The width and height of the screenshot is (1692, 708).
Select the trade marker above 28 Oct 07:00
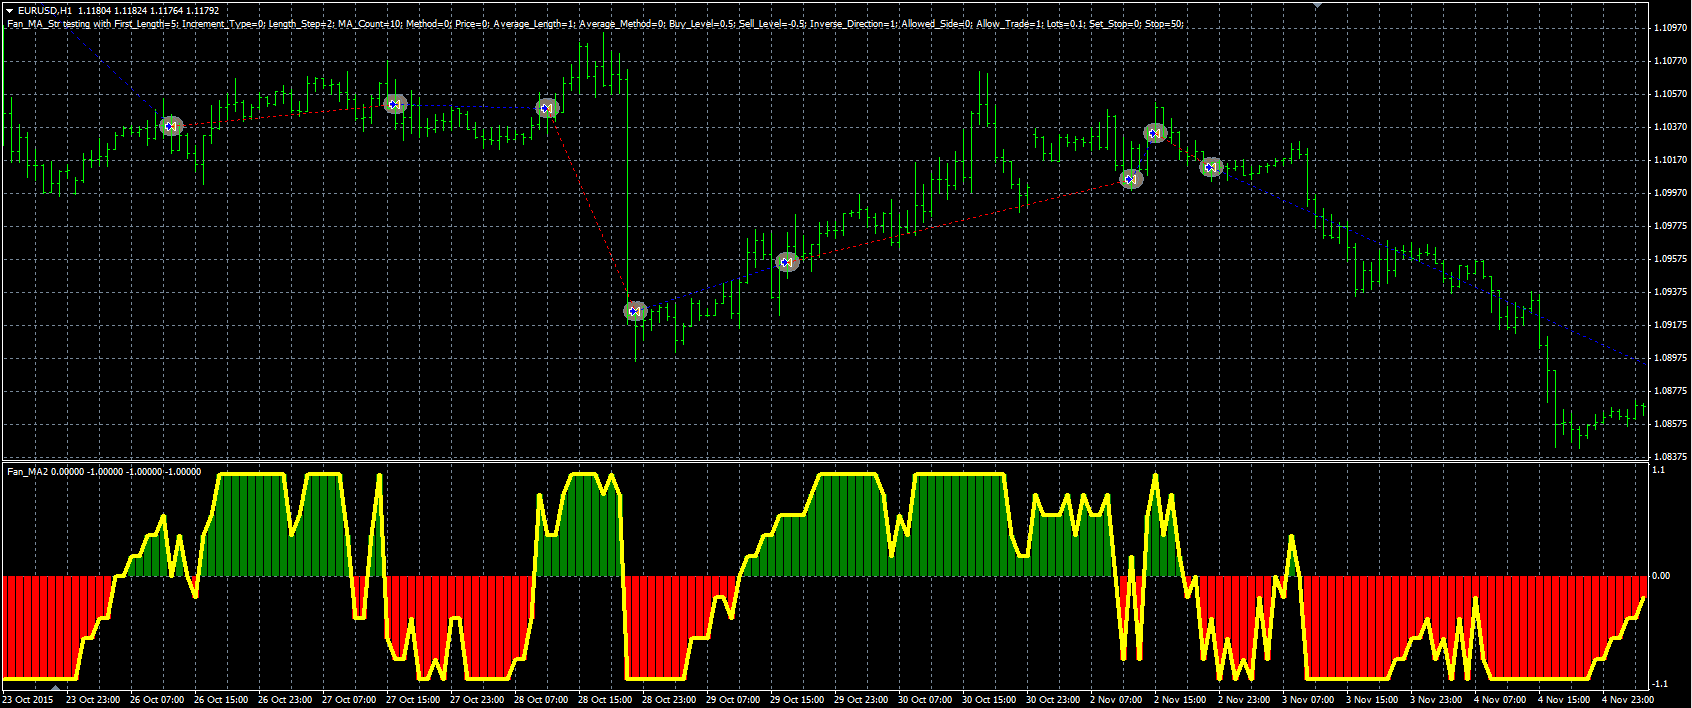click(x=546, y=108)
